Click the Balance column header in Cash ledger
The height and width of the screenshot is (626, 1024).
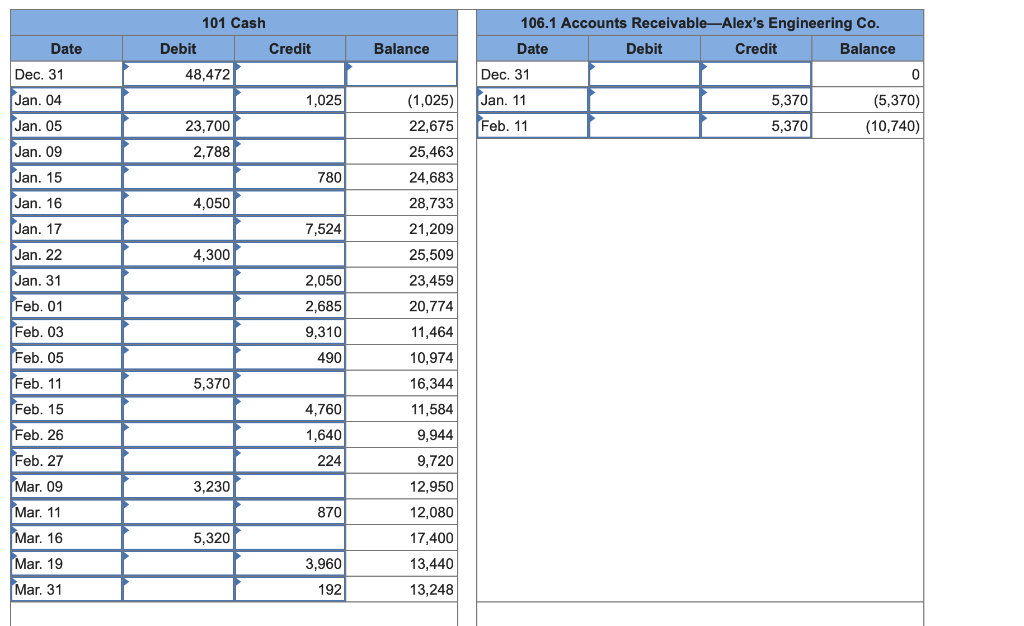coord(402,49)
